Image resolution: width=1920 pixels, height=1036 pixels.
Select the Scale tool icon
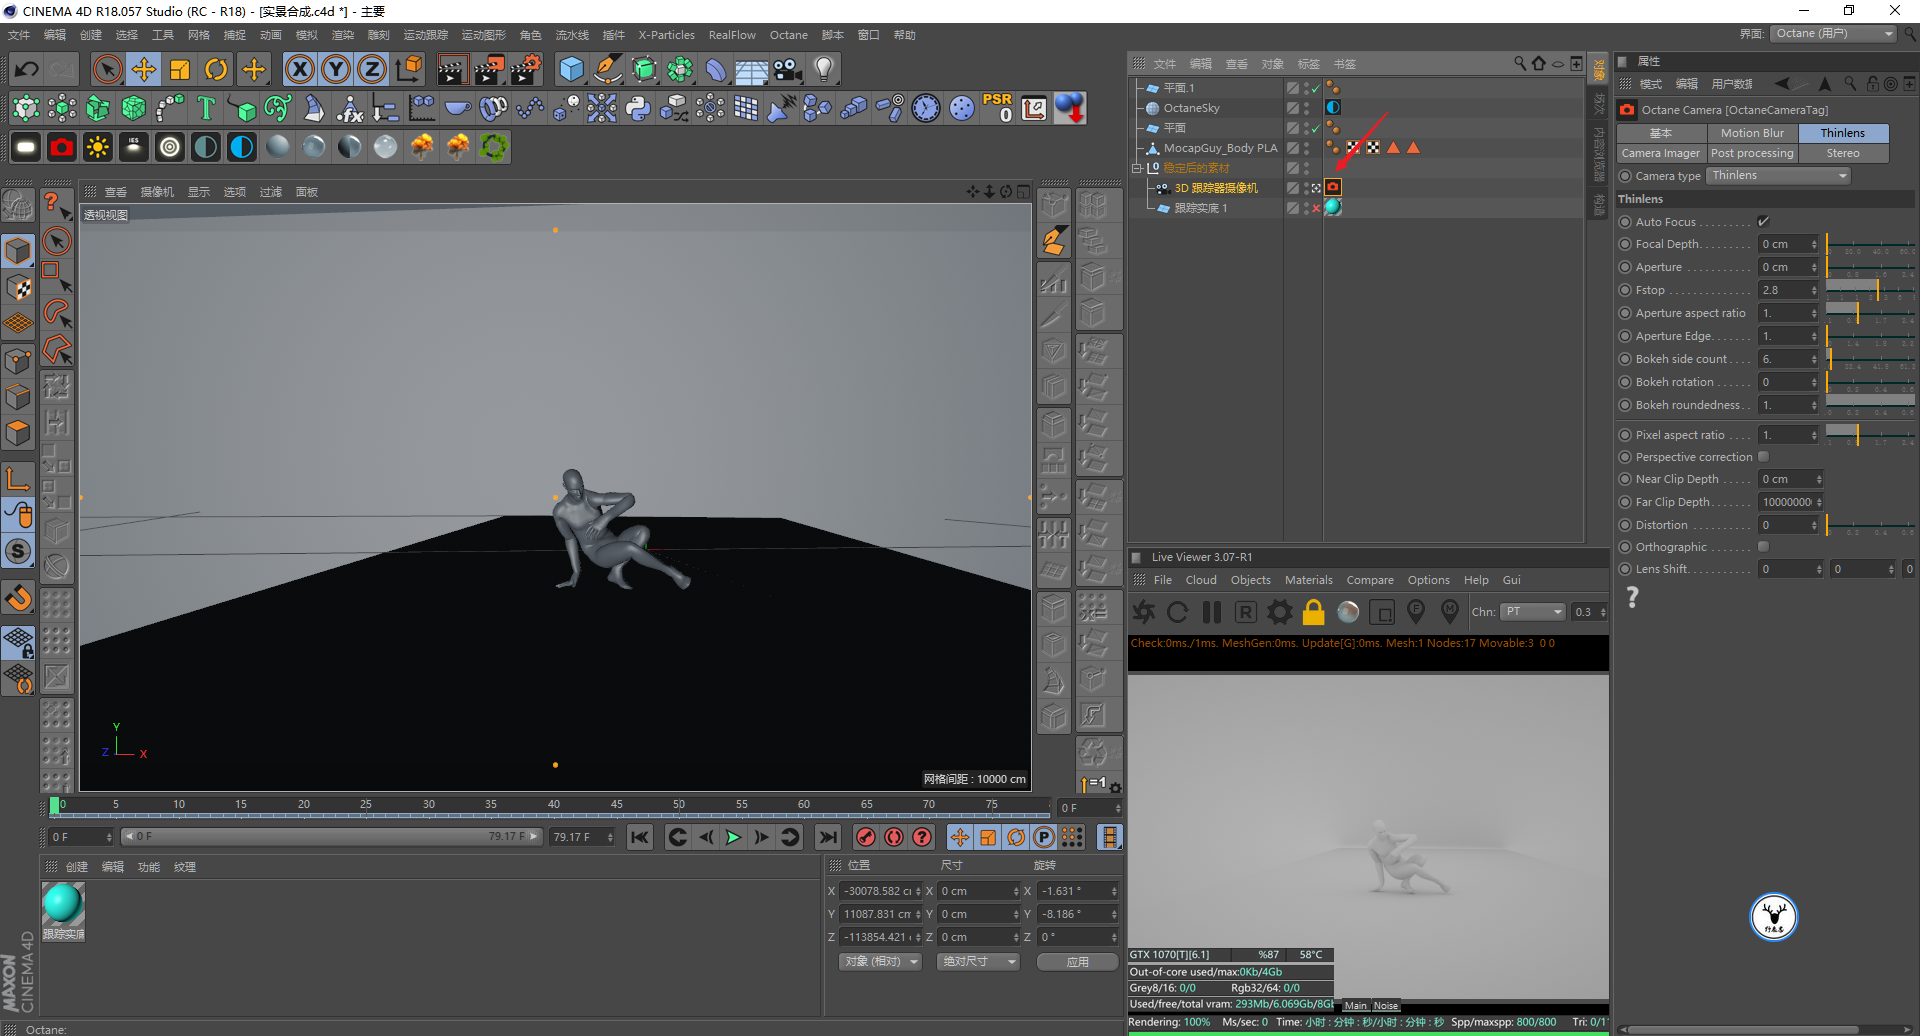180,69
